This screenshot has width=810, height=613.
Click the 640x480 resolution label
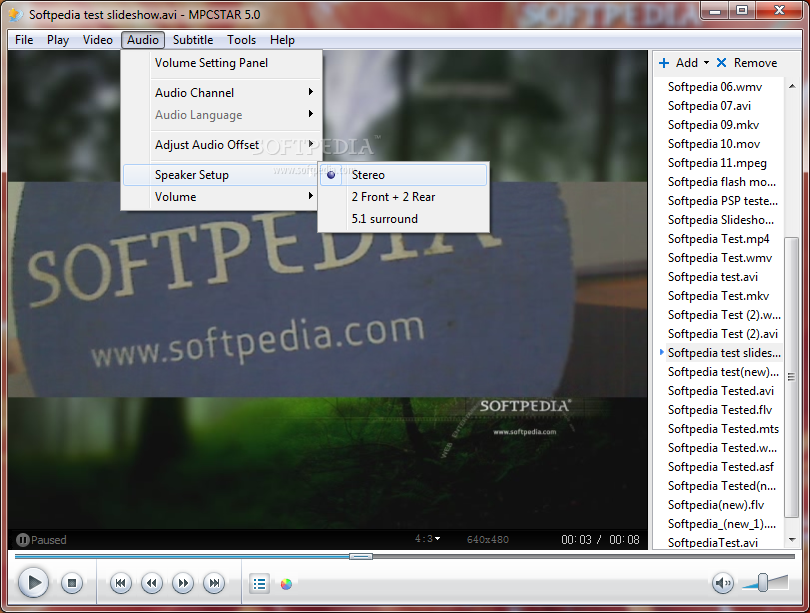coord(488,540)
